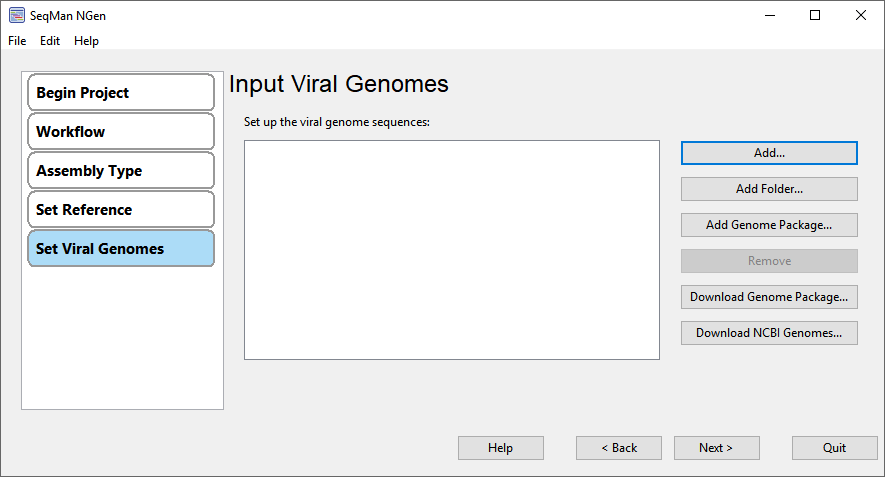Click the Remove button
The height and width of the screenshot is (477, 885).
point(769,261)
